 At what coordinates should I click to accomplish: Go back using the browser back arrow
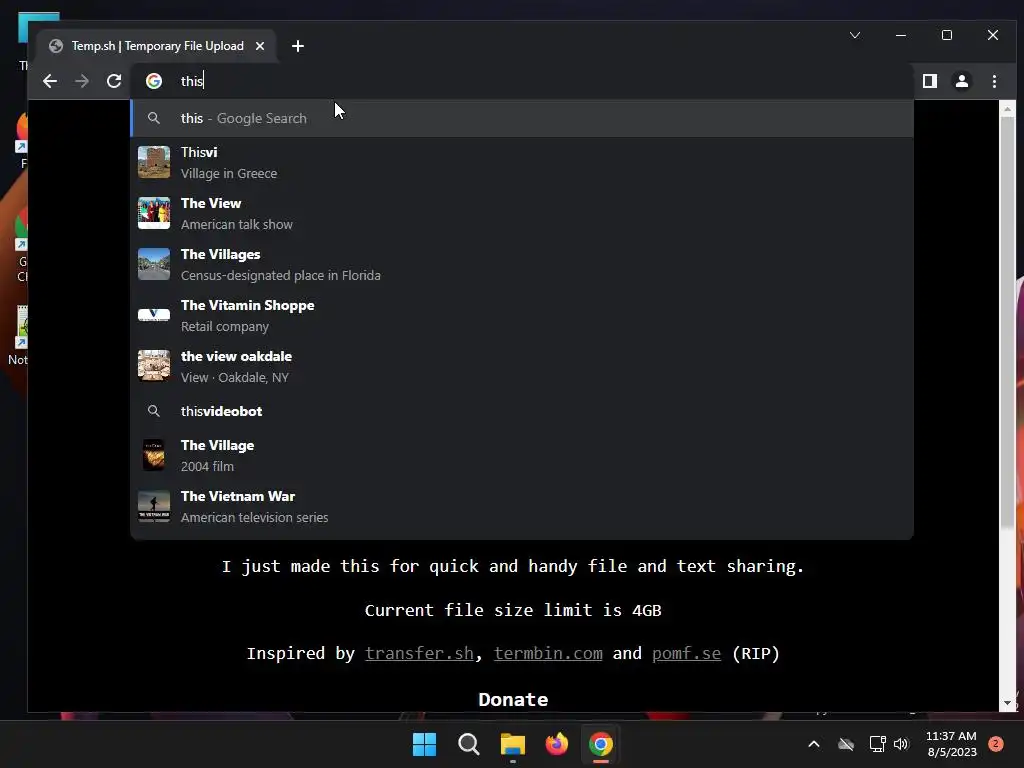click(50, 81)
